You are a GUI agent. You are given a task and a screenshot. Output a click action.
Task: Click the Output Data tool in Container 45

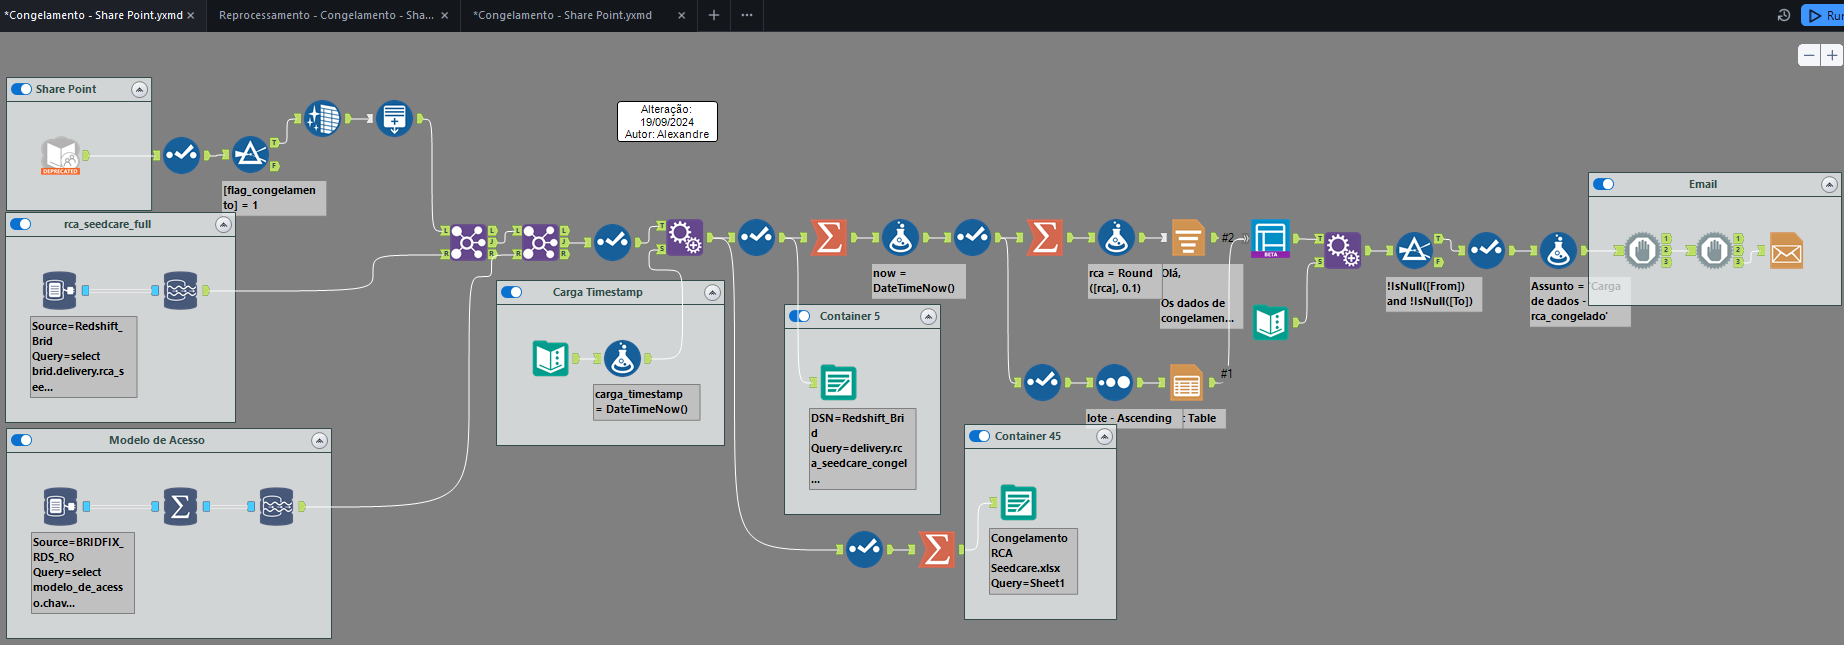1018,502
